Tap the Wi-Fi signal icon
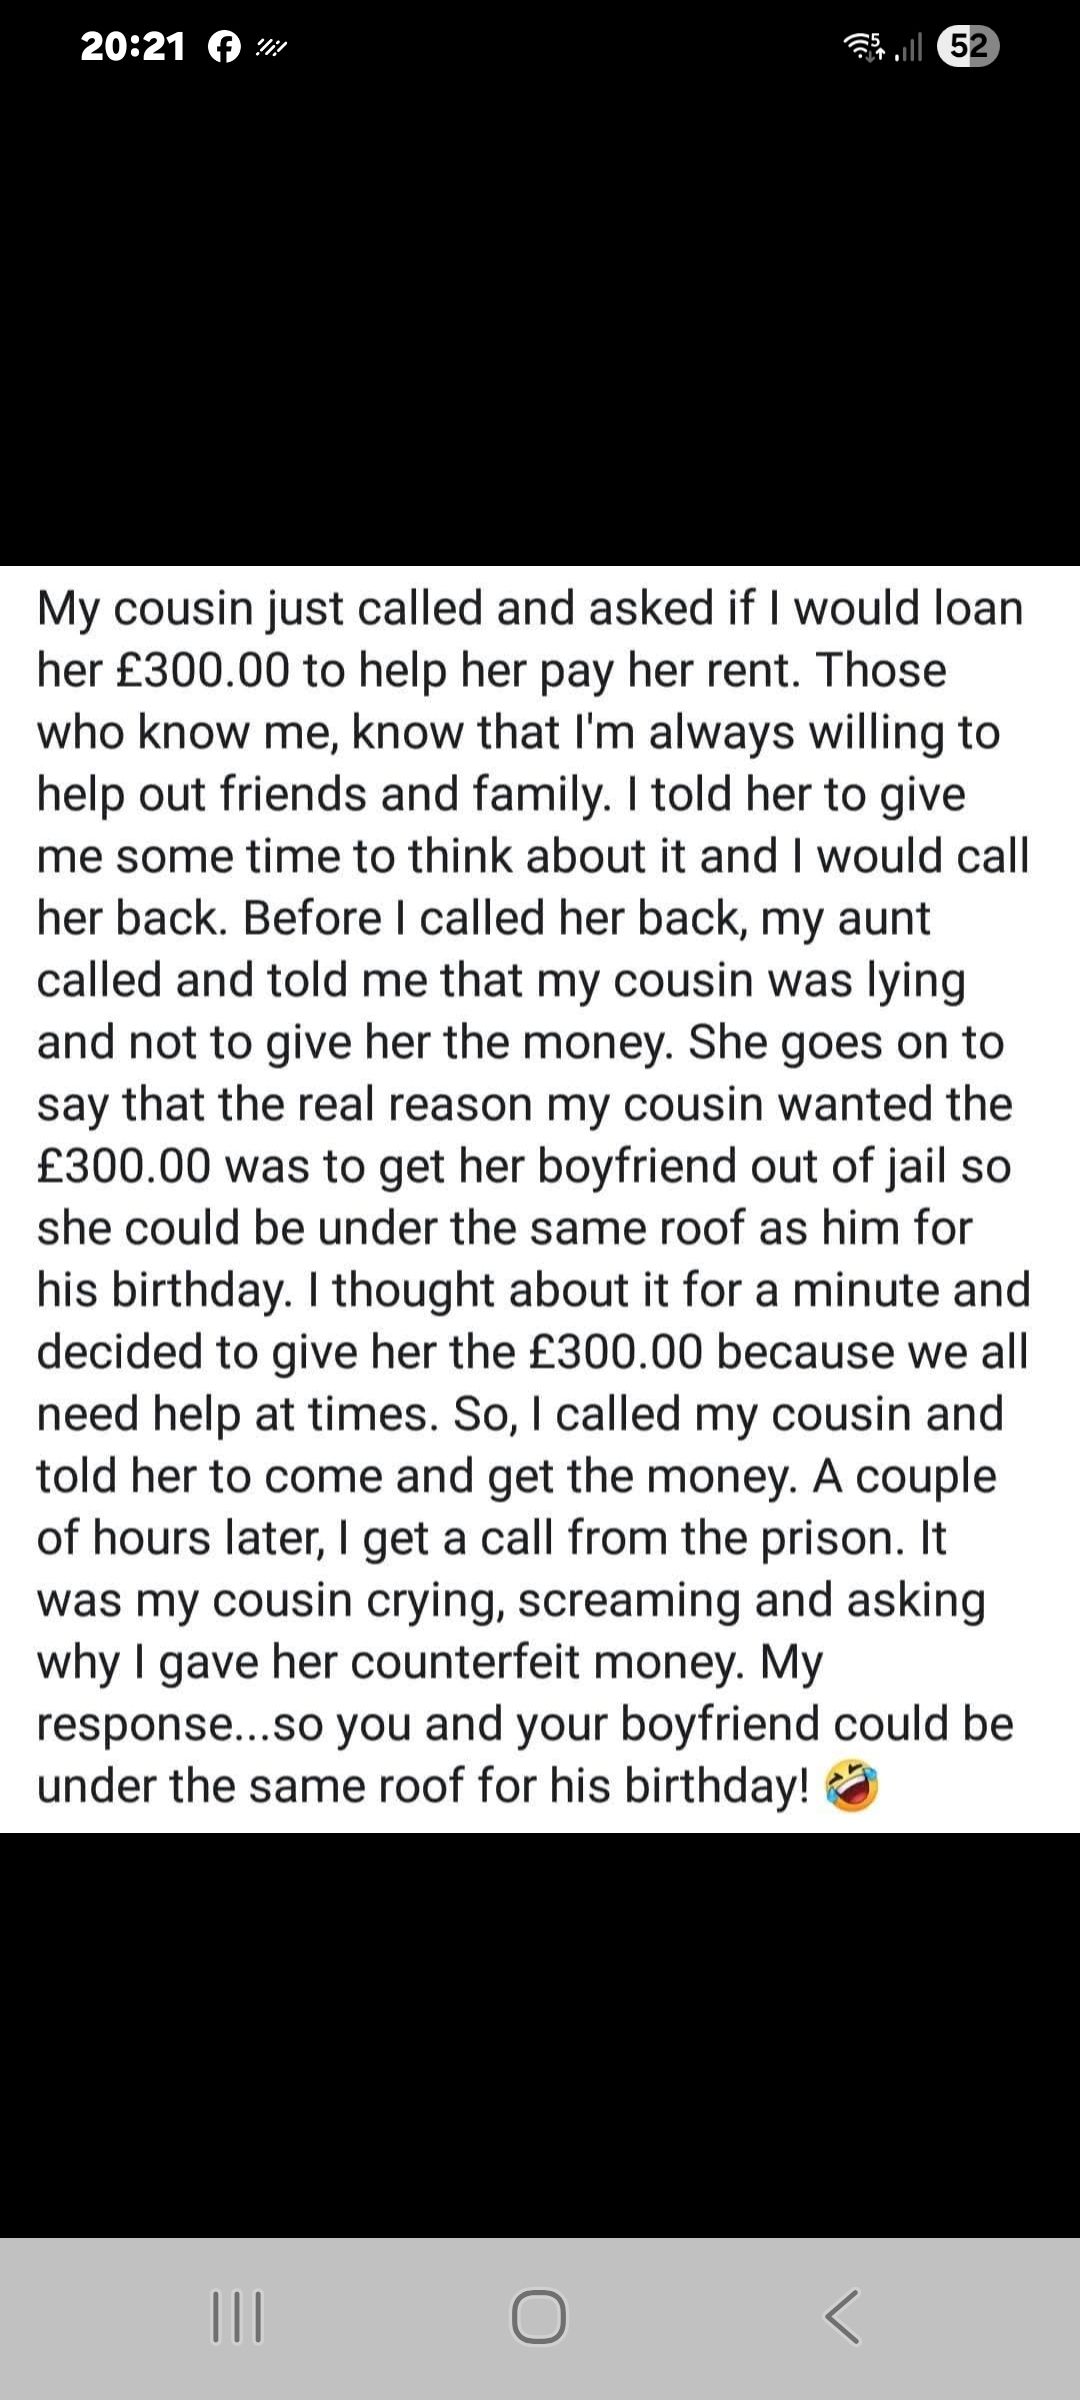Screen dimensions: 1080x2400 point(865,46)
